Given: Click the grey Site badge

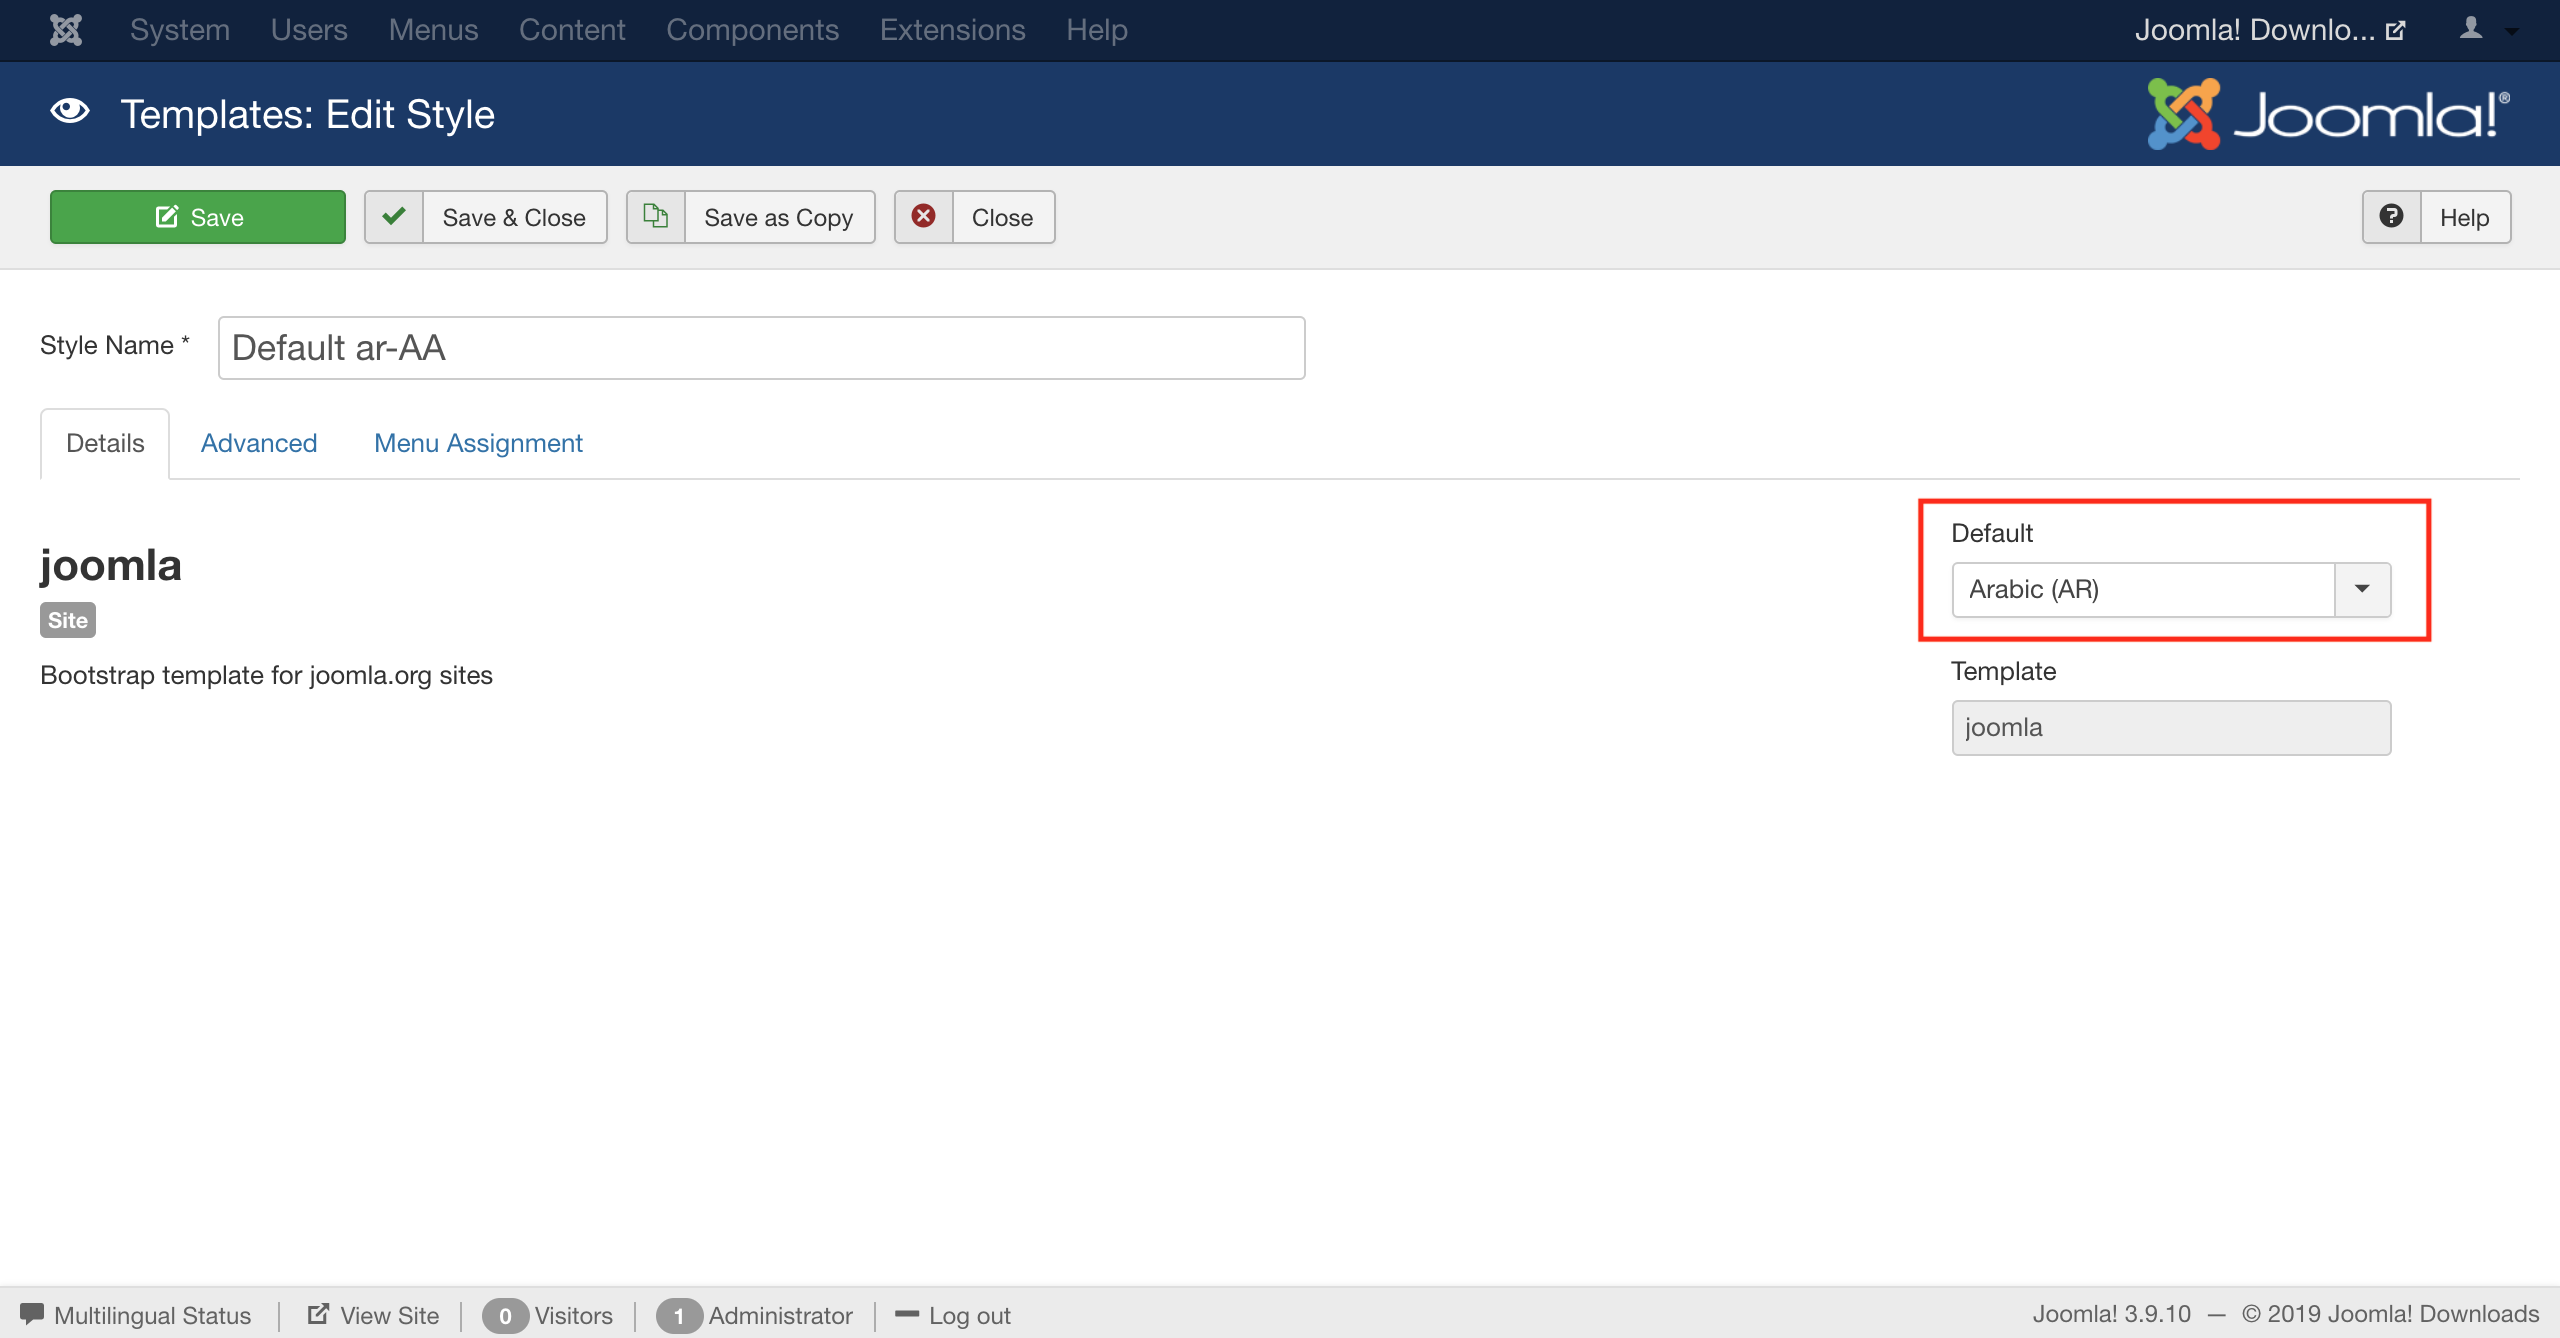Looking at the screenshot, I should pyautogui.click(x=68, y=620).
